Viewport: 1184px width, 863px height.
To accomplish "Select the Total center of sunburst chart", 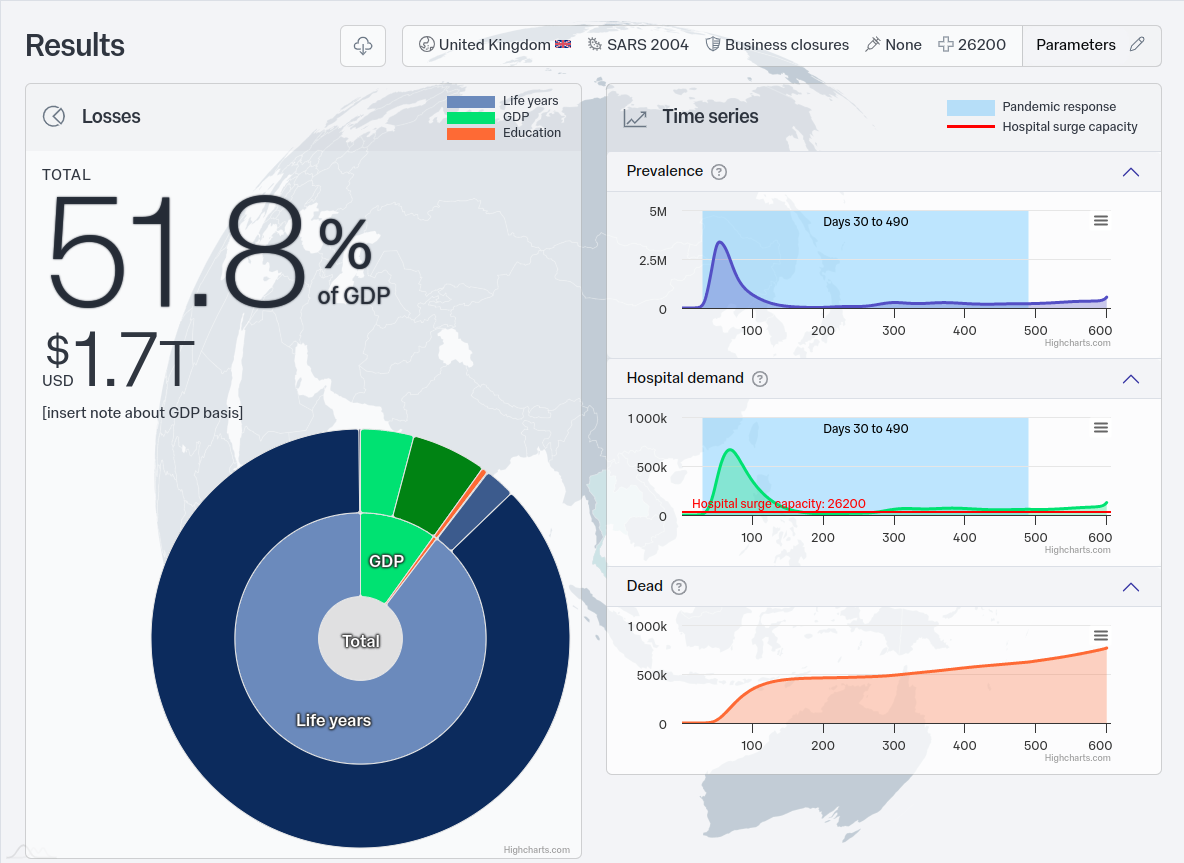I will coord(360,640).
